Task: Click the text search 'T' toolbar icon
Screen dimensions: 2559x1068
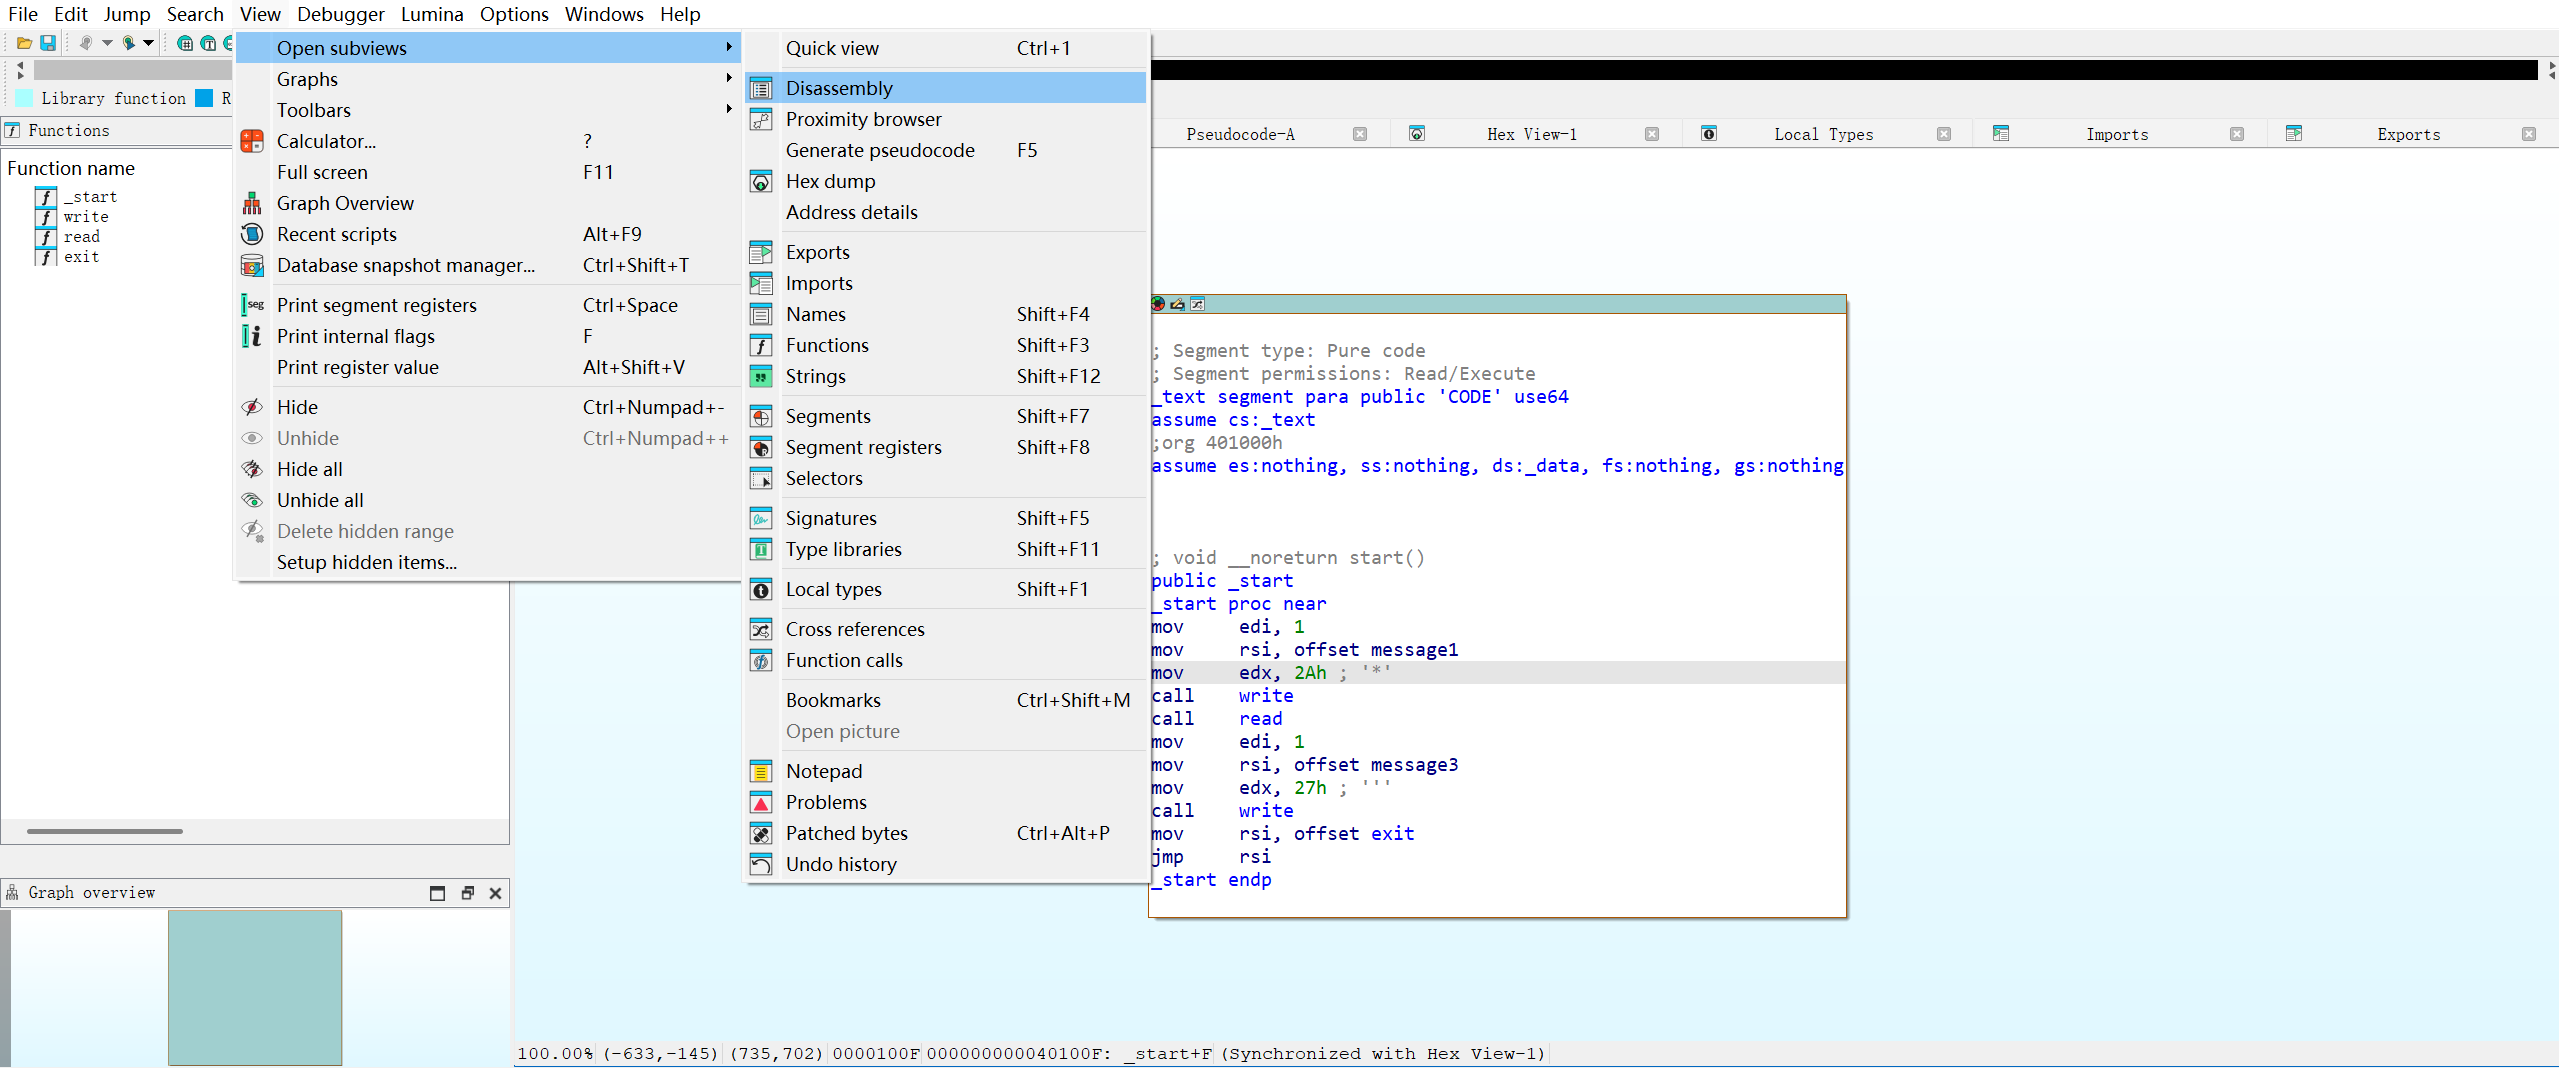Action: click(x=208, y=43)
